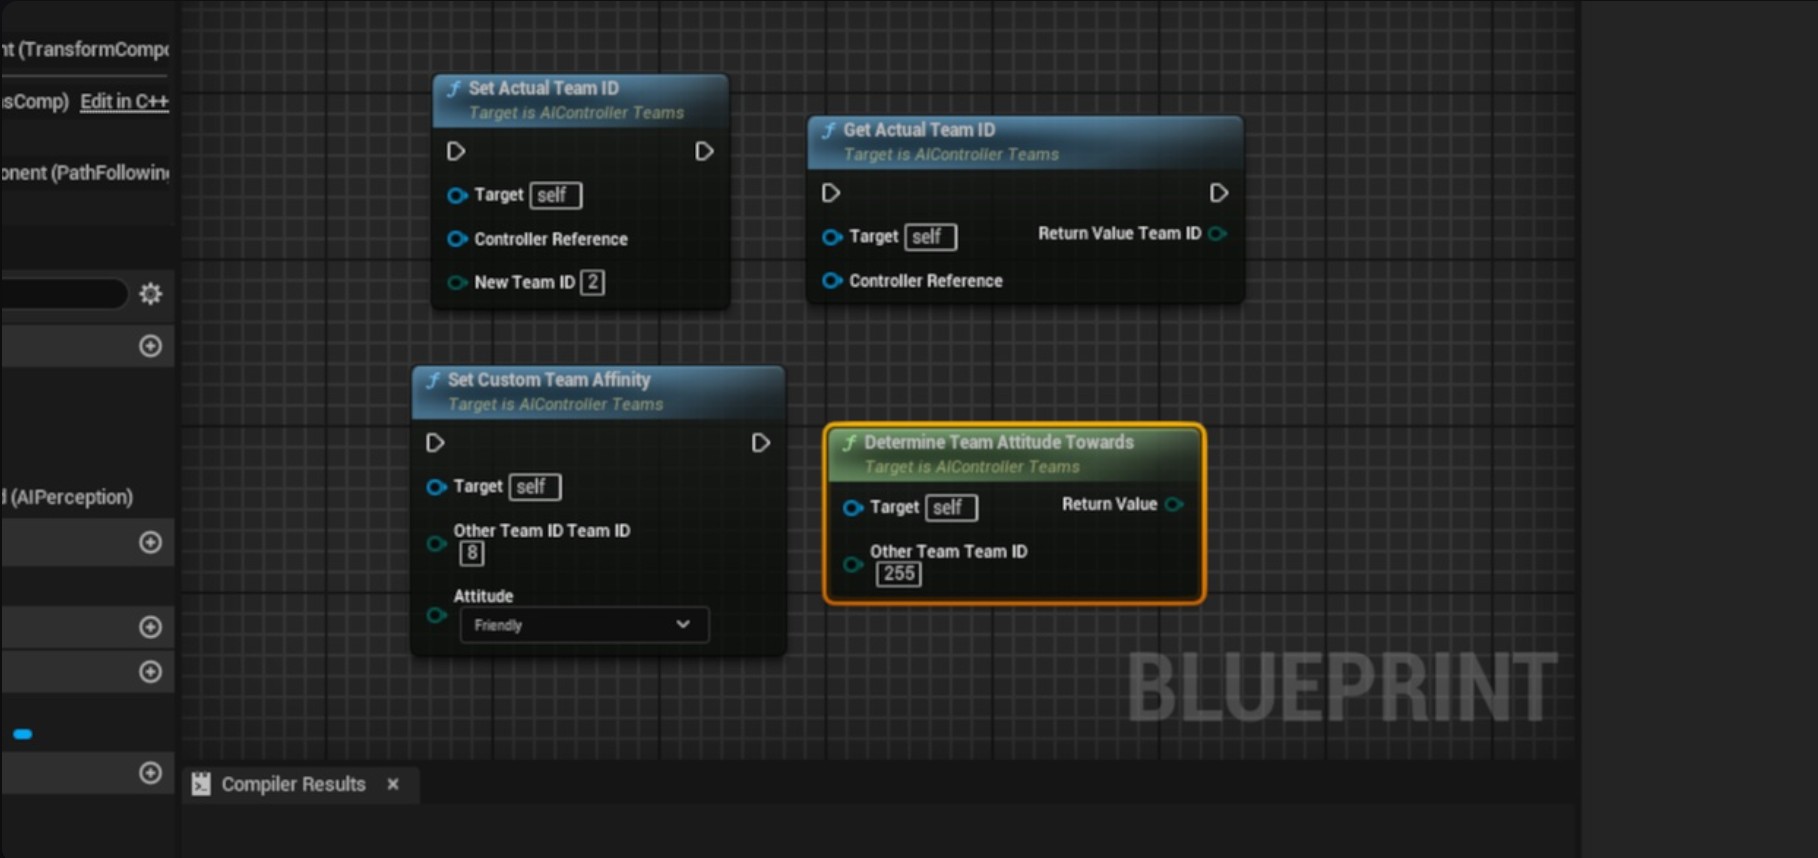Click the Edit in C++ link
The image size is (1818, 858).
[124, 101]
